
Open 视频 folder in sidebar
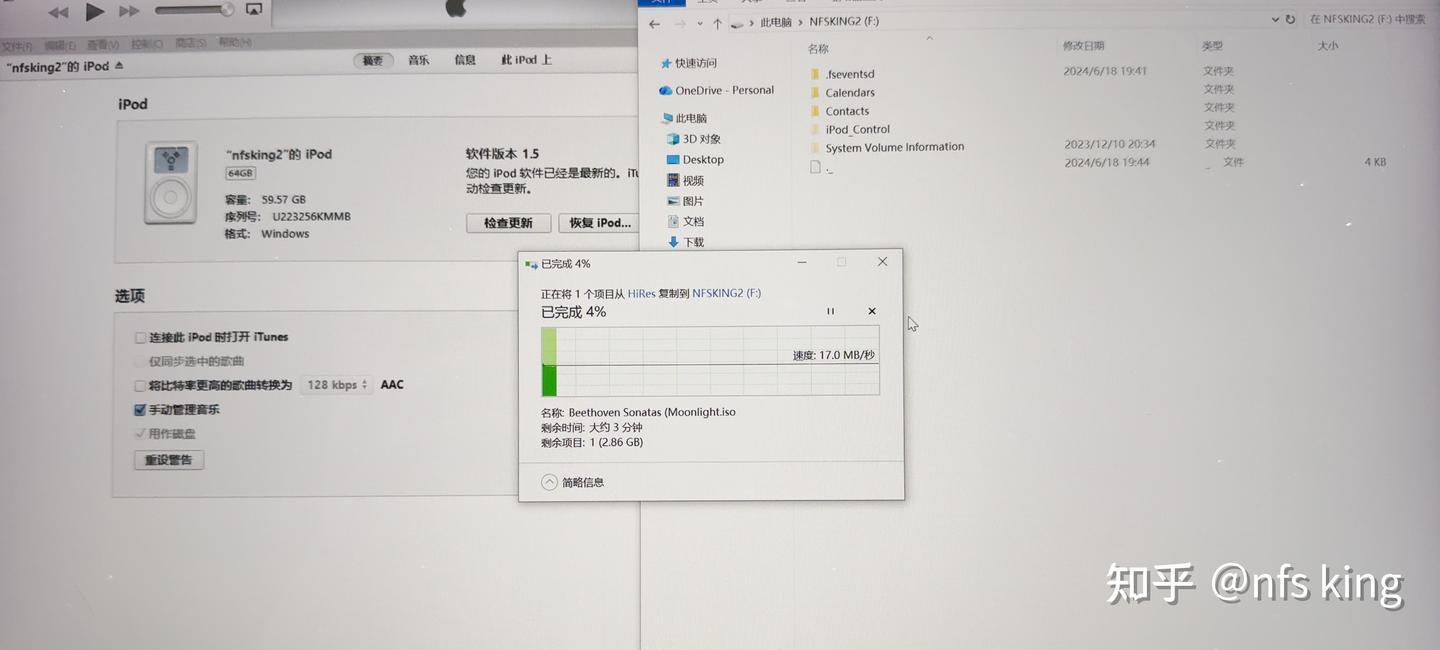[685, 181]
